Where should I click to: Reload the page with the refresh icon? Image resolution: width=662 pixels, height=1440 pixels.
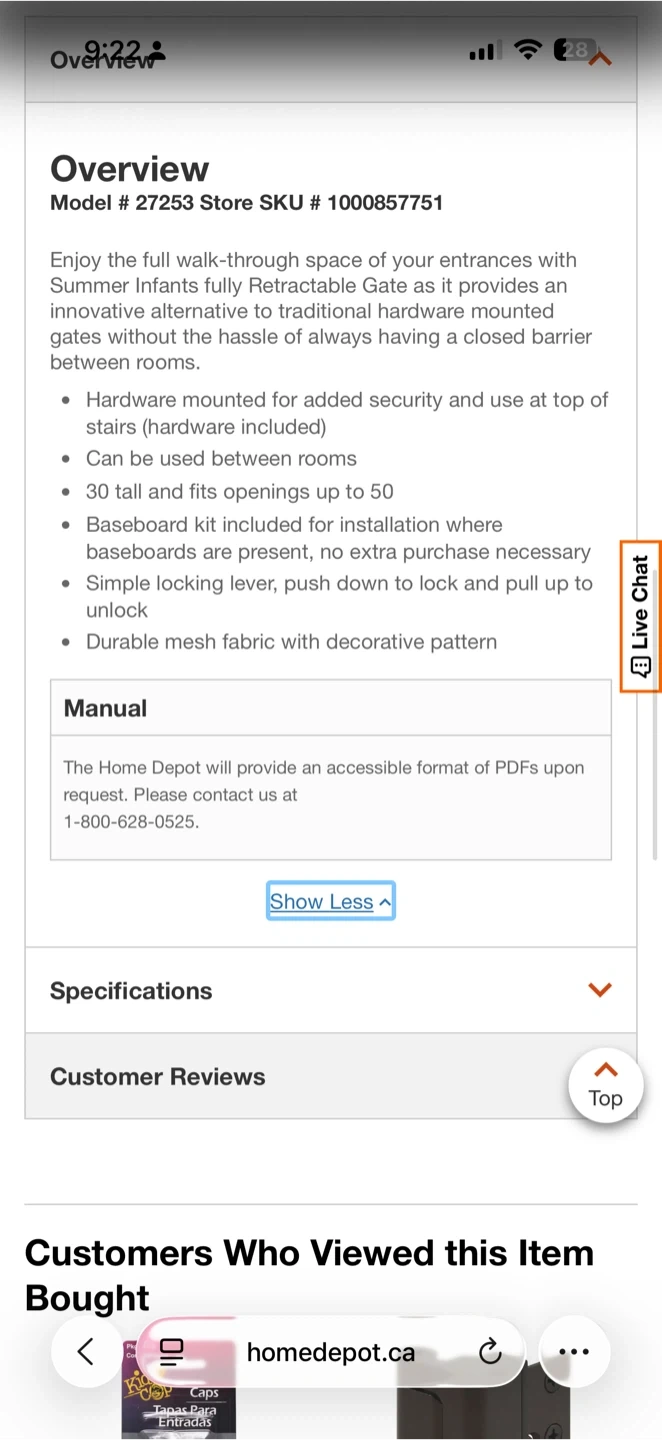(490, 1352)
